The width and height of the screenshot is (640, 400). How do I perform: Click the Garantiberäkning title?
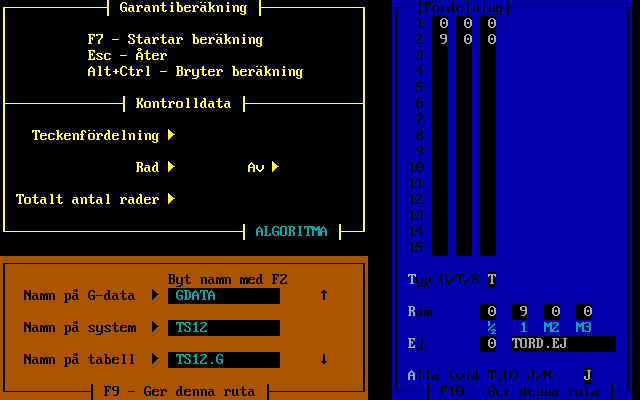tap(184, 8)
